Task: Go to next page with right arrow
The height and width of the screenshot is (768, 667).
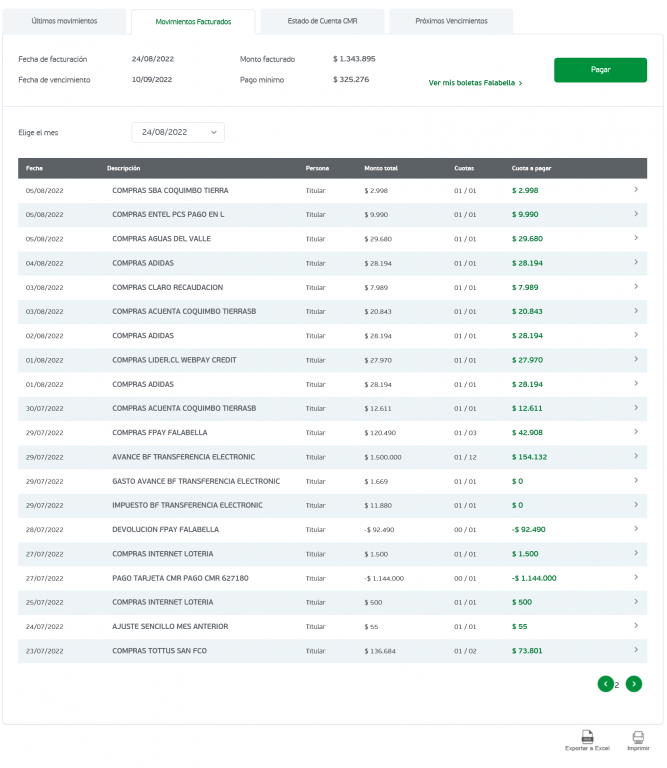Action: click(634, 684)
